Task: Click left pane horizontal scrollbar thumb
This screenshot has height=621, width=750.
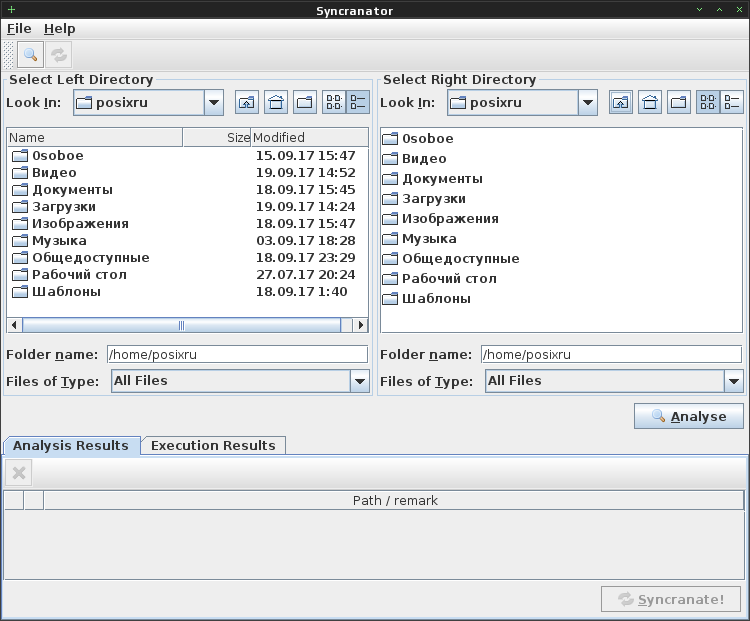Action: [181, 325]
